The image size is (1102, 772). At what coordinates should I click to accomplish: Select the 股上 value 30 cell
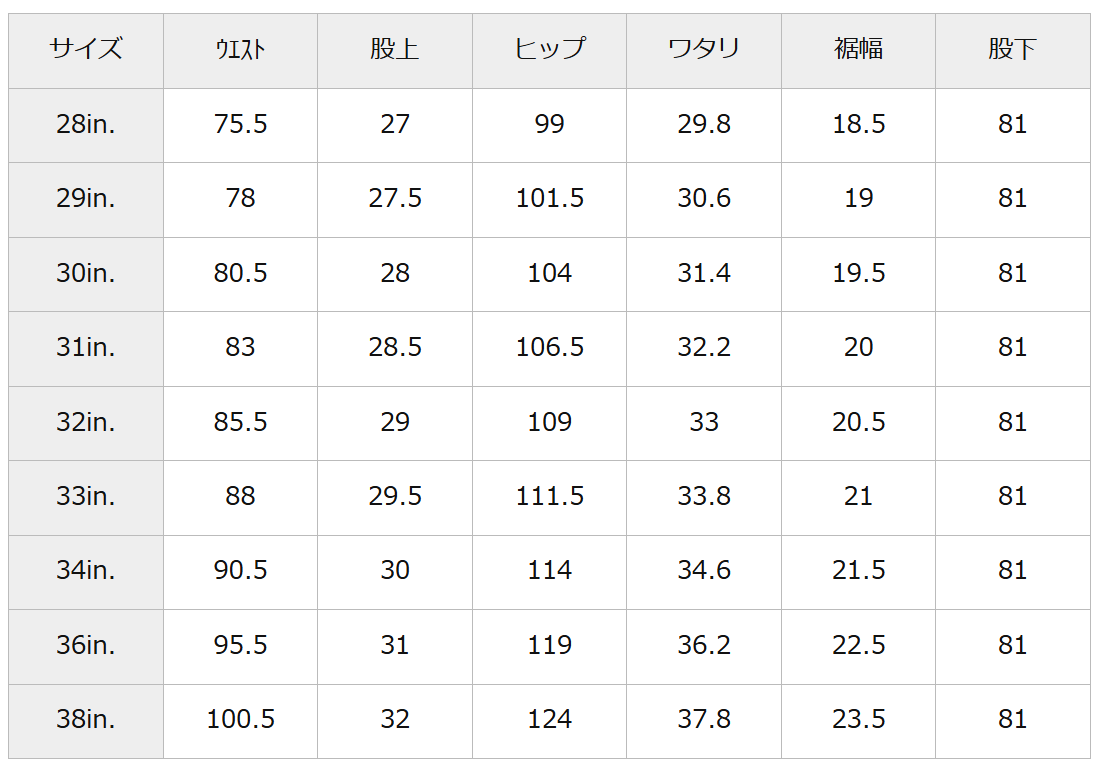coord(395,570)
